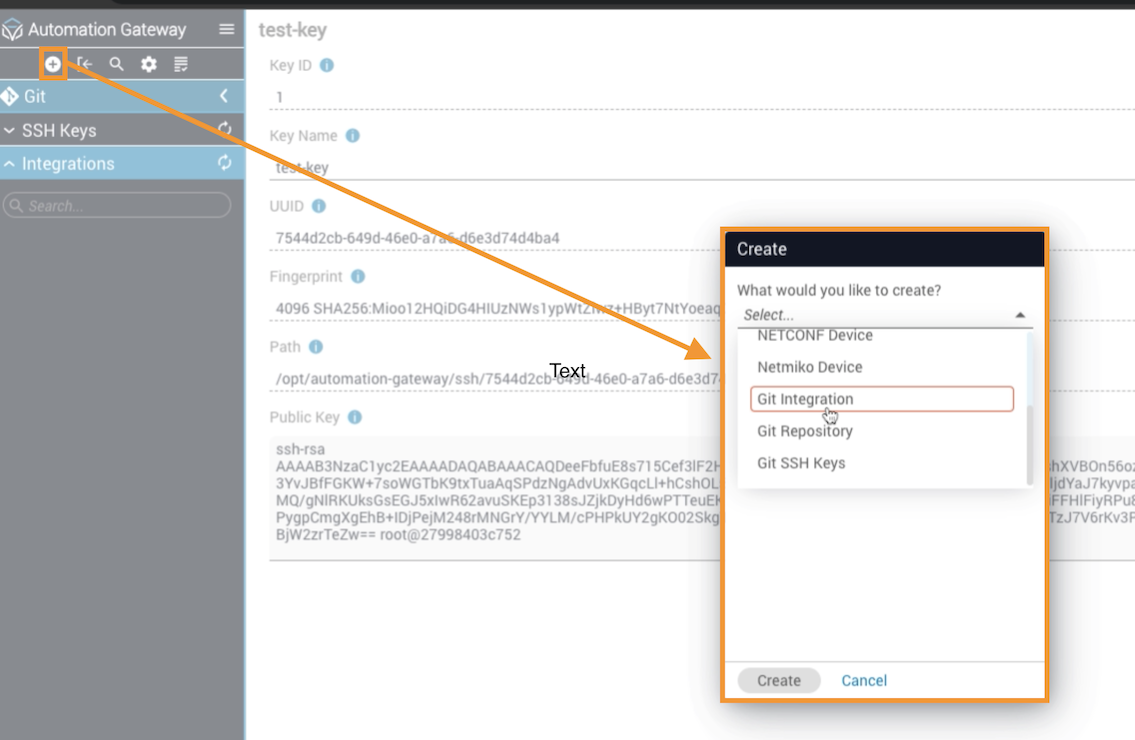Screen dimensions: 1135x740
Task: Click the Fingerprint SHA256 value
Action: (x=498, y=308)
